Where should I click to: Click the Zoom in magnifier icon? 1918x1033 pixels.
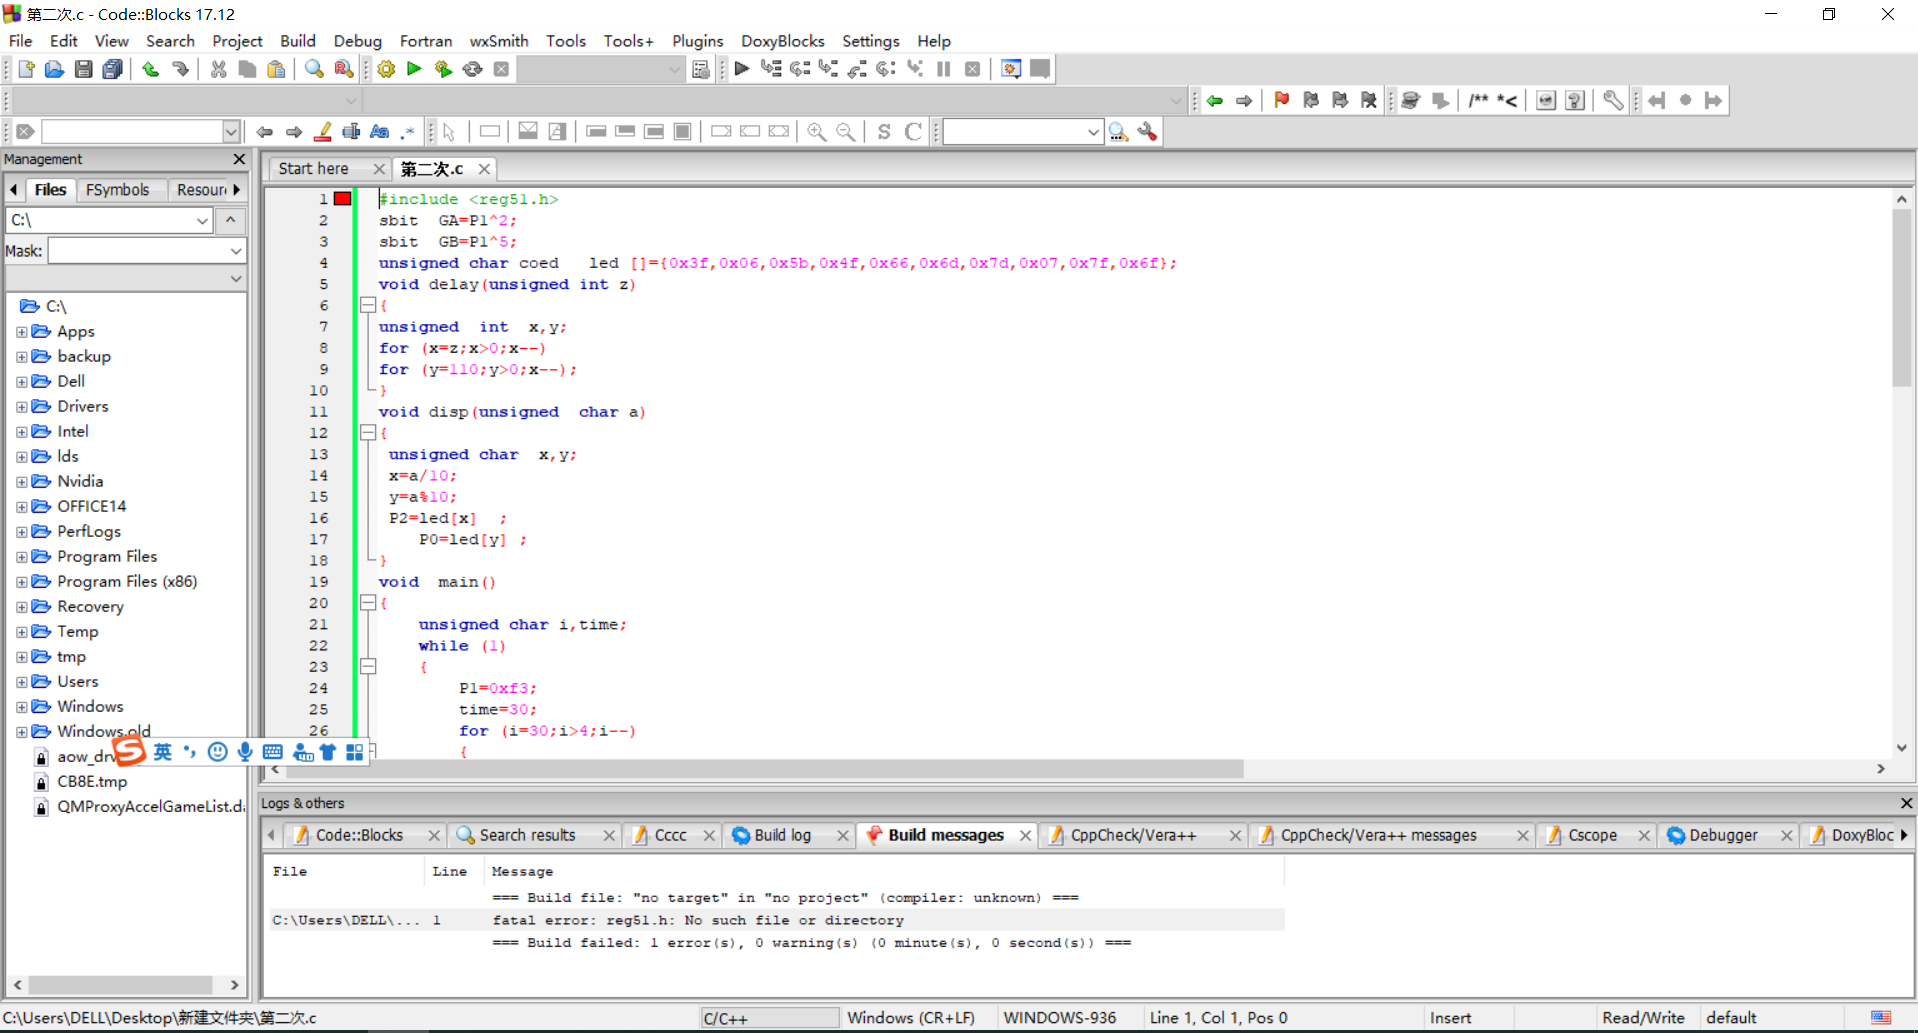pyautogui.click(x=817, y=132)
